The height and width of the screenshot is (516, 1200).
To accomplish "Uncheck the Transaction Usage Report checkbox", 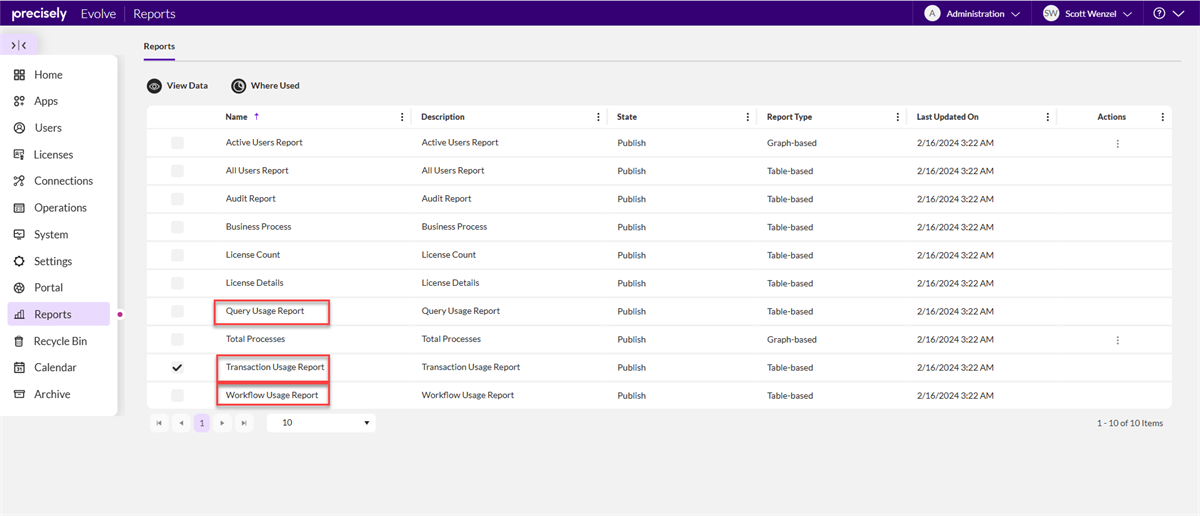I will [x=177, y=368].
